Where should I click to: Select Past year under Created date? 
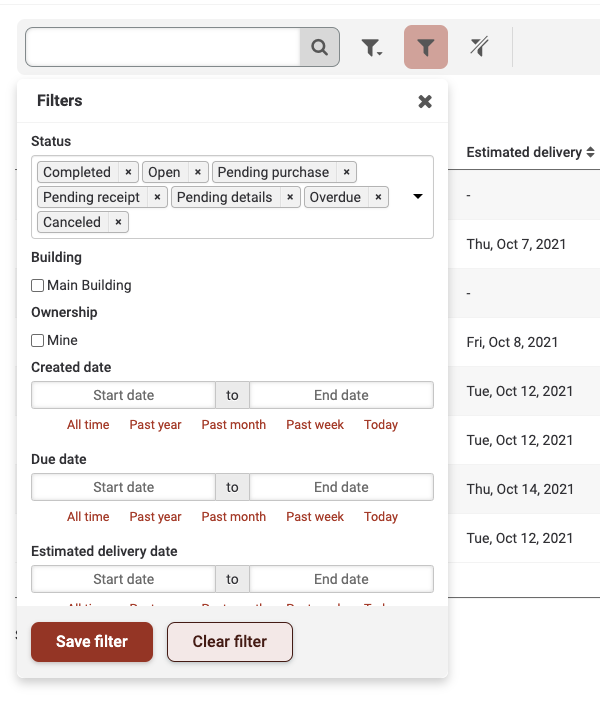(x=156, y=424)
